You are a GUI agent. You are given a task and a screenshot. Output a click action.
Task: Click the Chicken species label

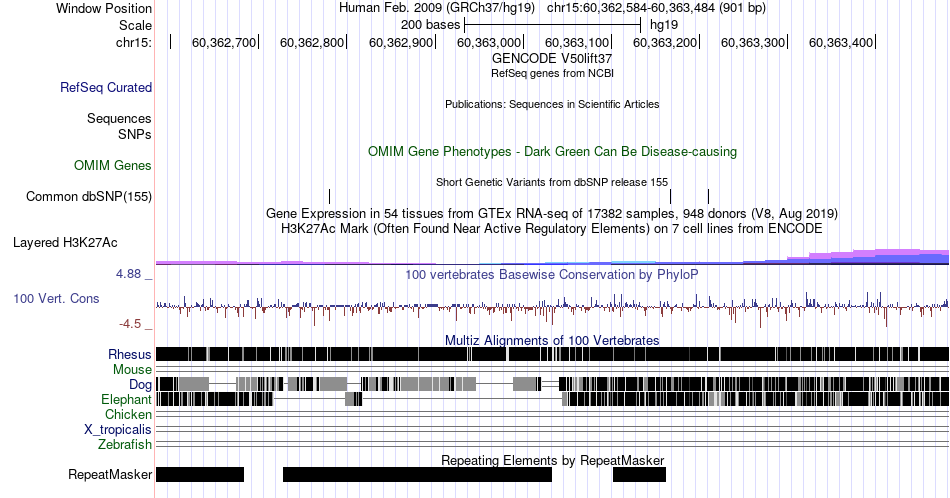[128, 414]
